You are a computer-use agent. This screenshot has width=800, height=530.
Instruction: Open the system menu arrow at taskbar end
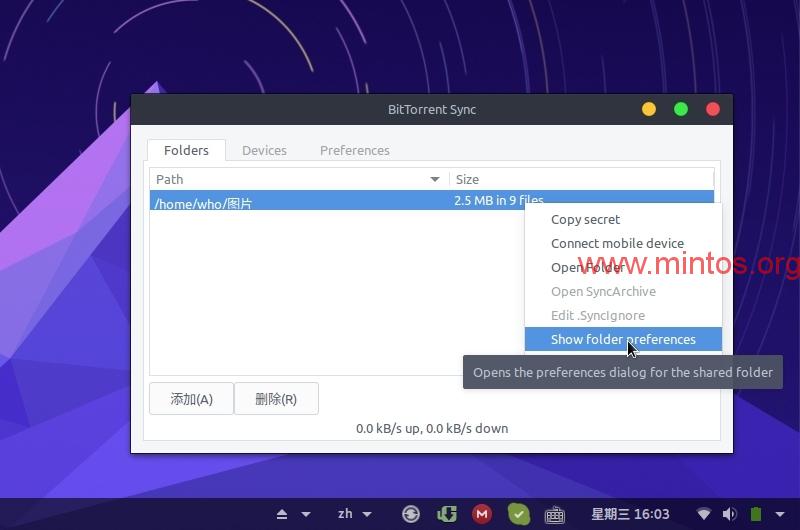pos(780,514)
